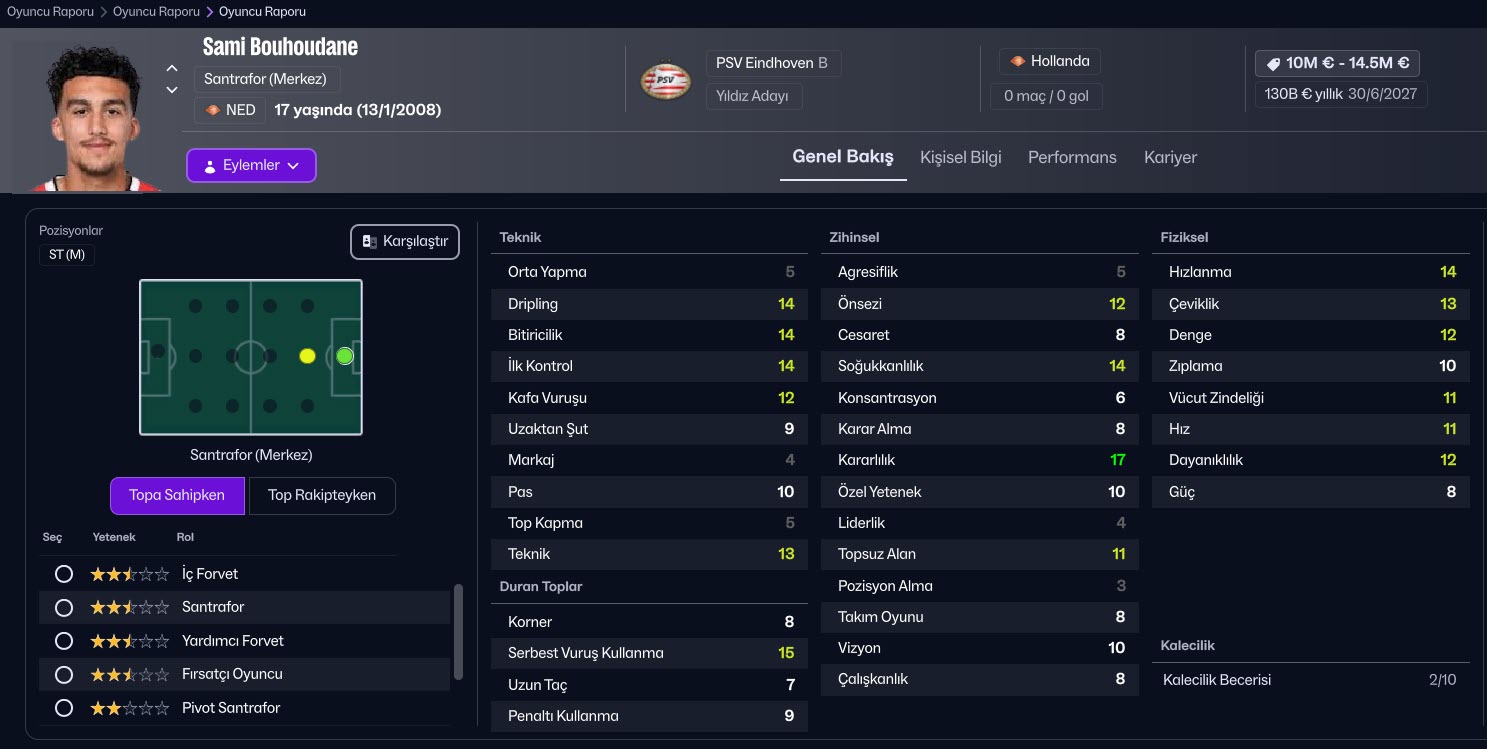Select the İç Forvet role radio button
Image resolution: width=1487 pixels, height=749 pixels.
click(64, 574)
